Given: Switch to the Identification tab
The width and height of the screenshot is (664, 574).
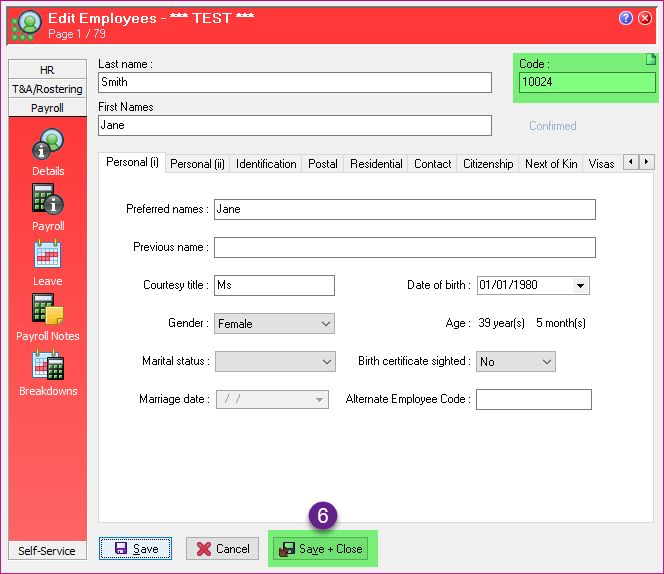Looking at the screenshot, I should [266, 164].
